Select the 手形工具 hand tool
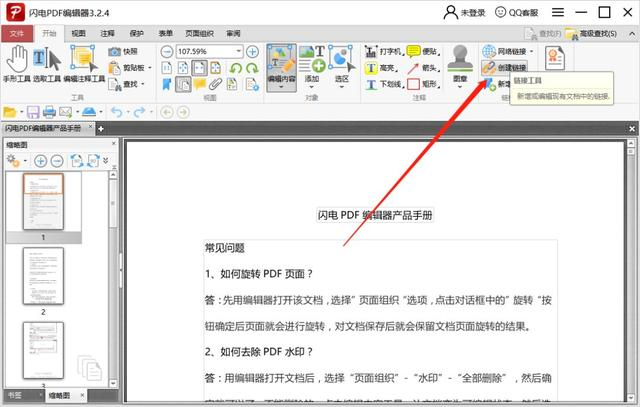The width and height of the screenshot is (640, 407). 17,64
